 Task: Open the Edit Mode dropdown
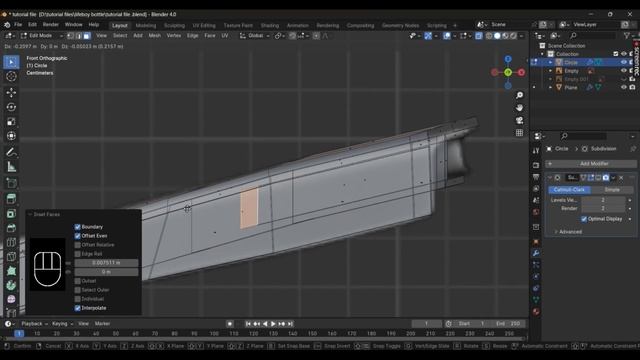tap(42, 36)
